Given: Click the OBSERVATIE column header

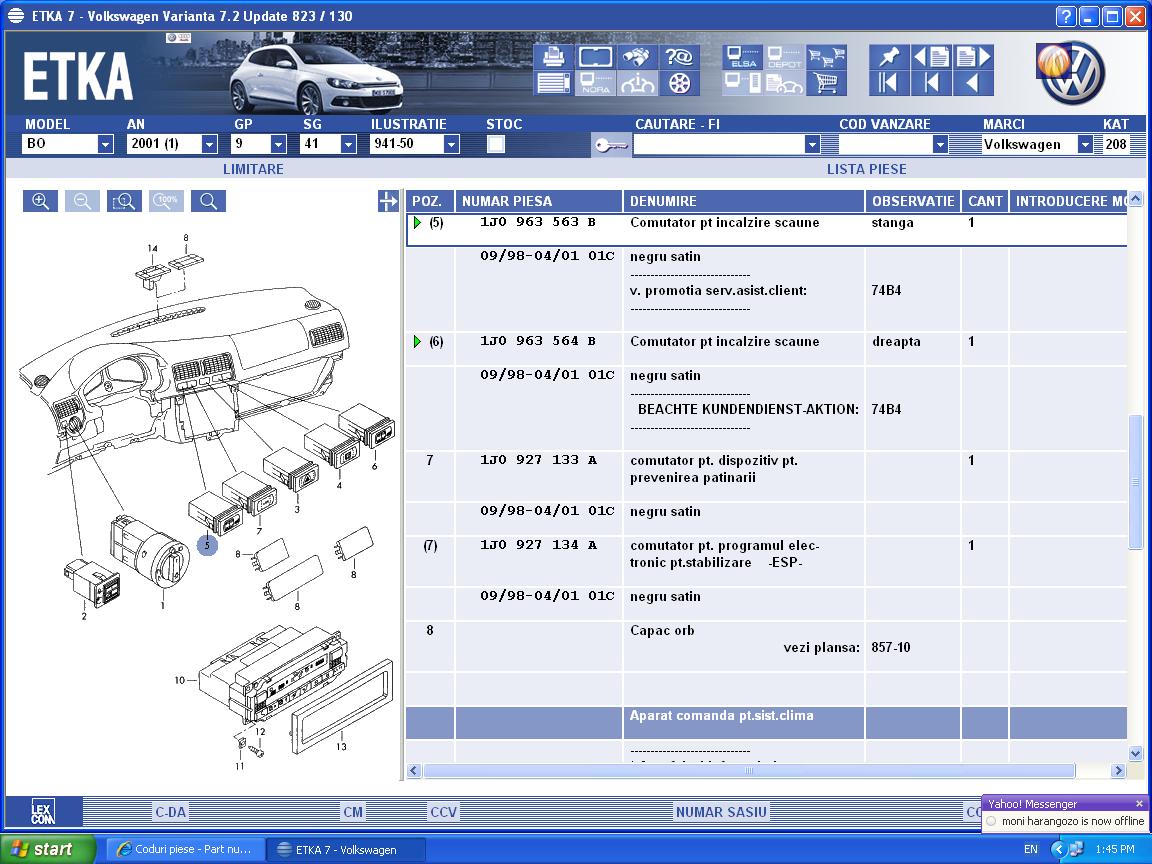Looking at the screenshot, I should pos(912,201).
